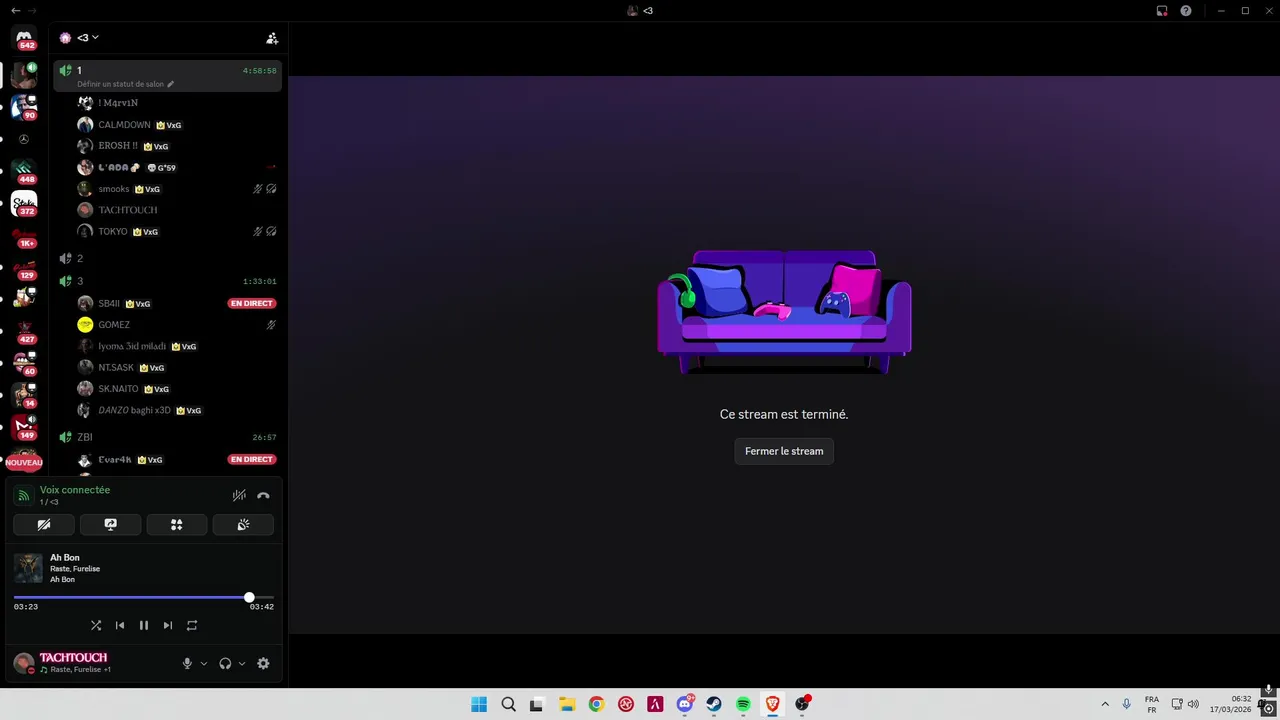Mute the microphone in user panel
This screenshot has height=720, width=1280.
[187, 663]
